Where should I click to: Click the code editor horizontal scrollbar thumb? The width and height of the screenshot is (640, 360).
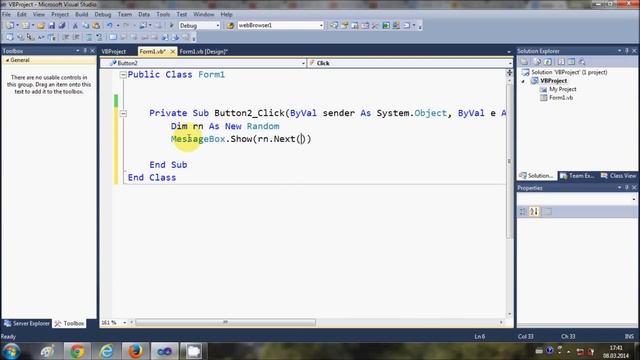pyautogui.click(x=225, y=322)
